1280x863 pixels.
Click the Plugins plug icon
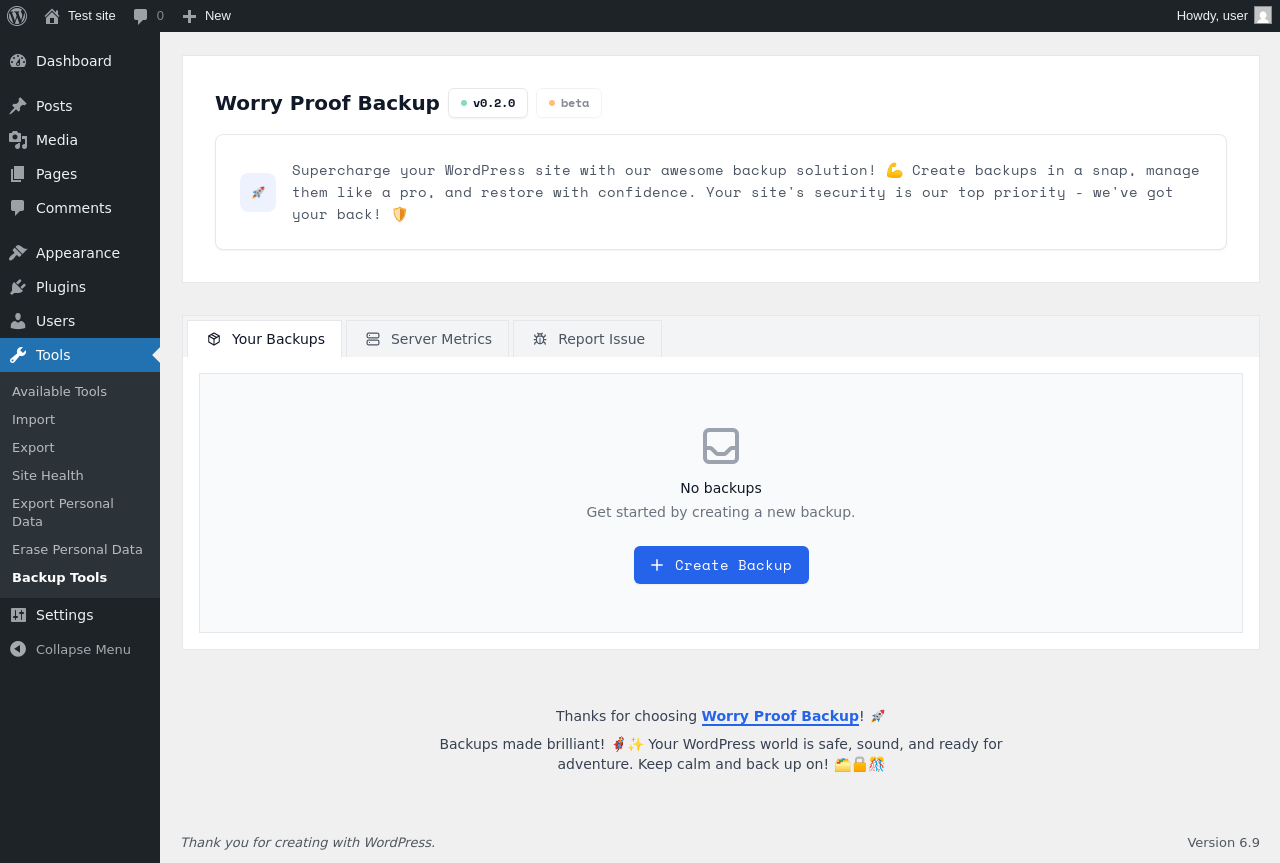[x=18, y=287]
